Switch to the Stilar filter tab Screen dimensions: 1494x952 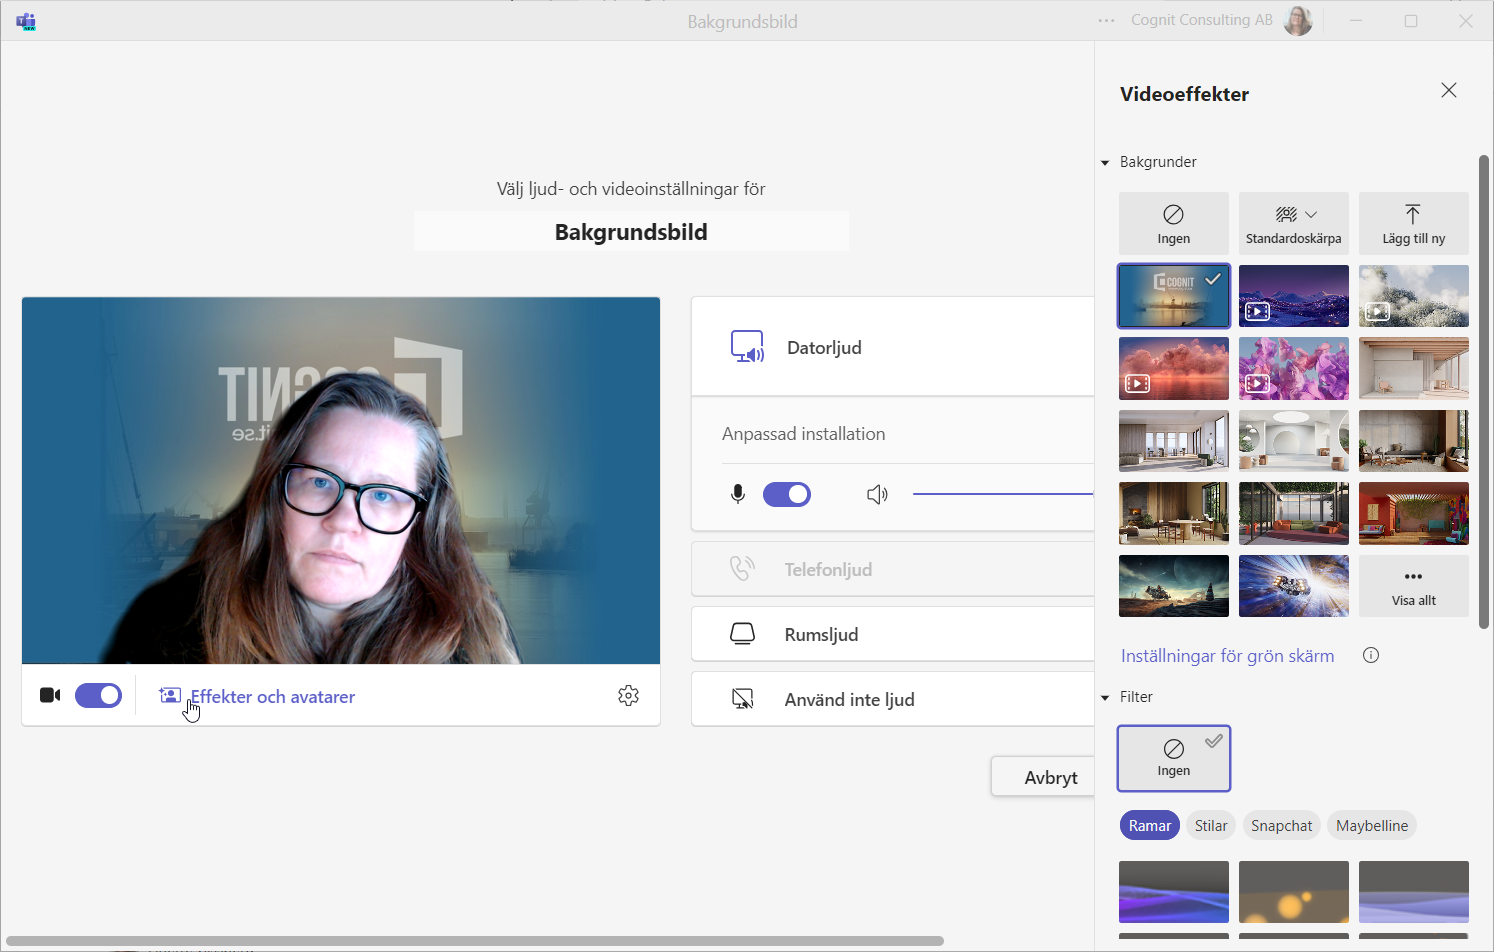pyautogui.click(x=1211, y=825)
